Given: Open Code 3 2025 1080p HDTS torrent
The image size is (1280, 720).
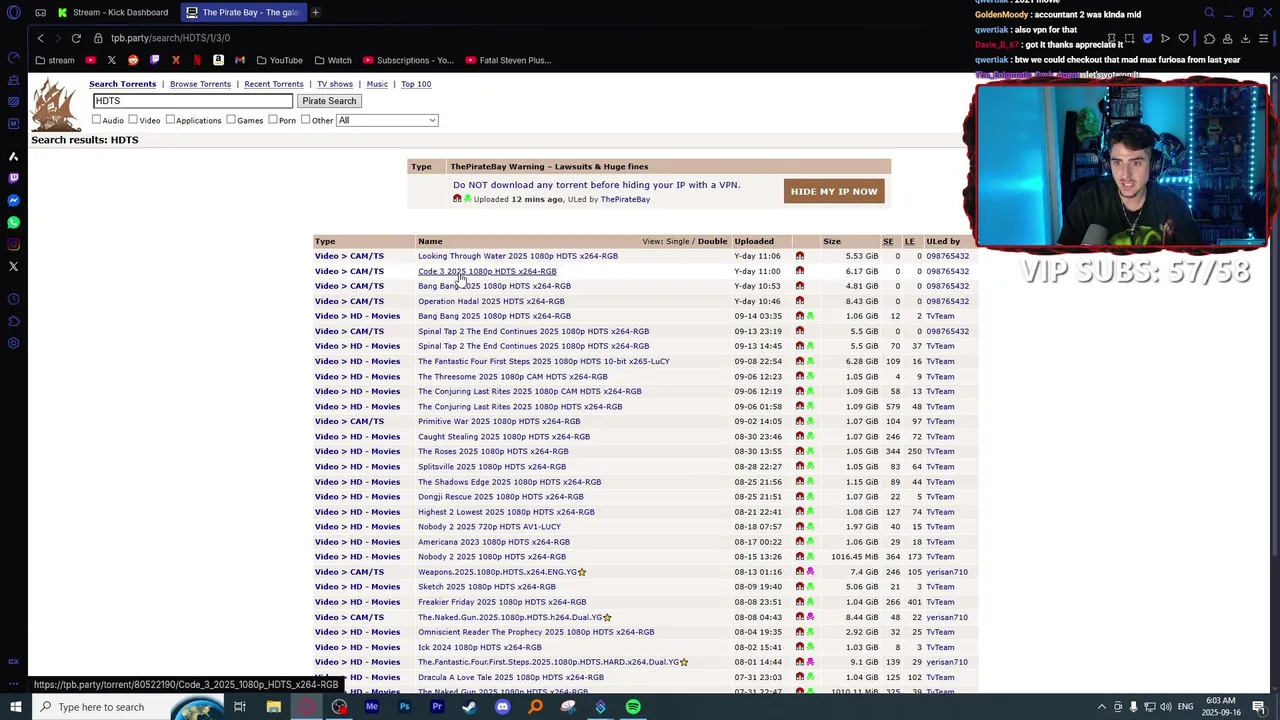Looking at the screenshot, I should 487,271.
